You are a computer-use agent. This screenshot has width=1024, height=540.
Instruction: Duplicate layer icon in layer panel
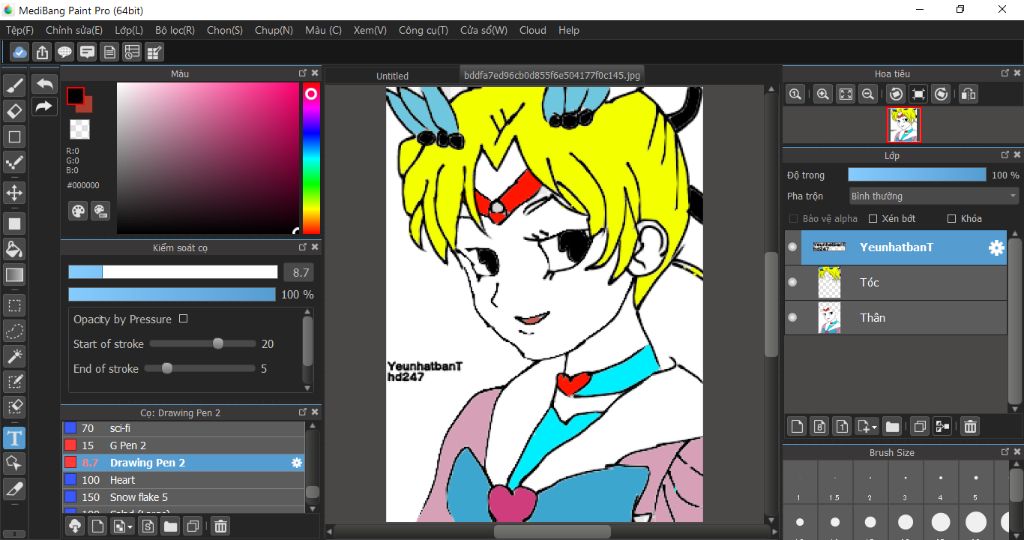920,426
